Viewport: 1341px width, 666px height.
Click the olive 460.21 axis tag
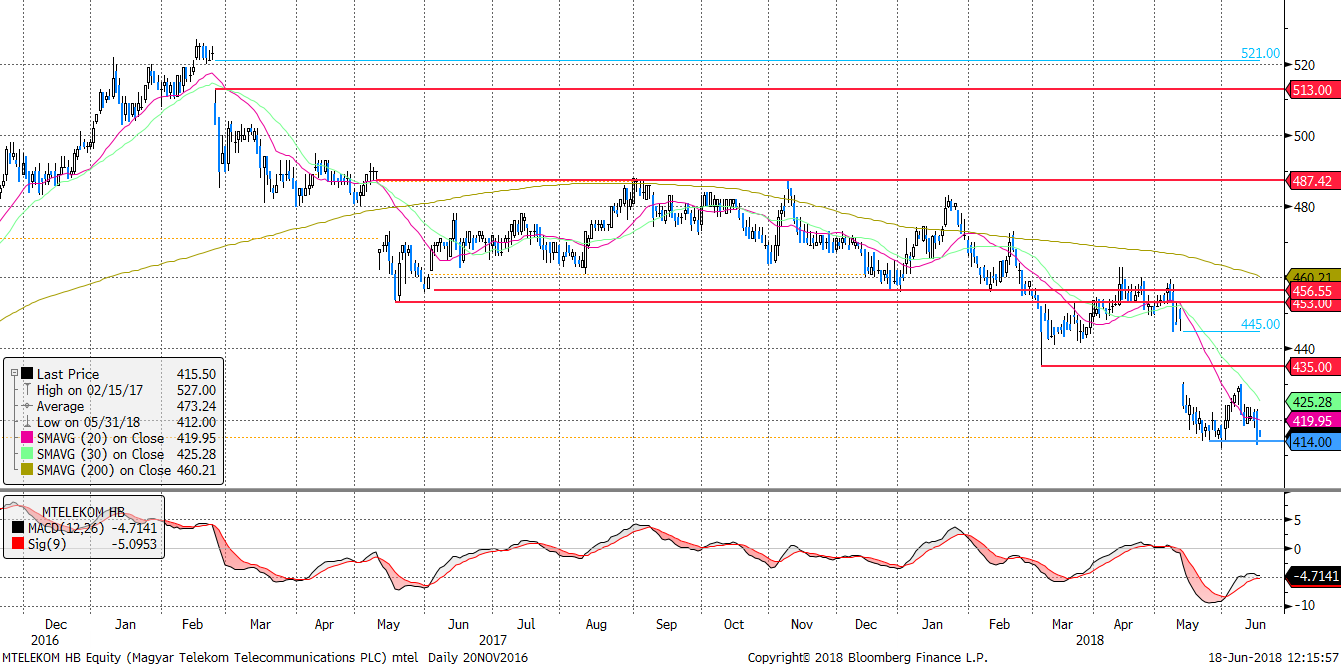[x=1312, y=277]
